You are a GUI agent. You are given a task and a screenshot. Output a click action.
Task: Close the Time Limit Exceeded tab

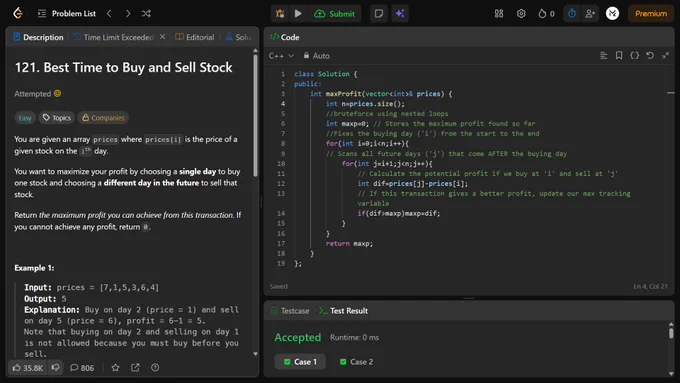[x=162, y=37]
